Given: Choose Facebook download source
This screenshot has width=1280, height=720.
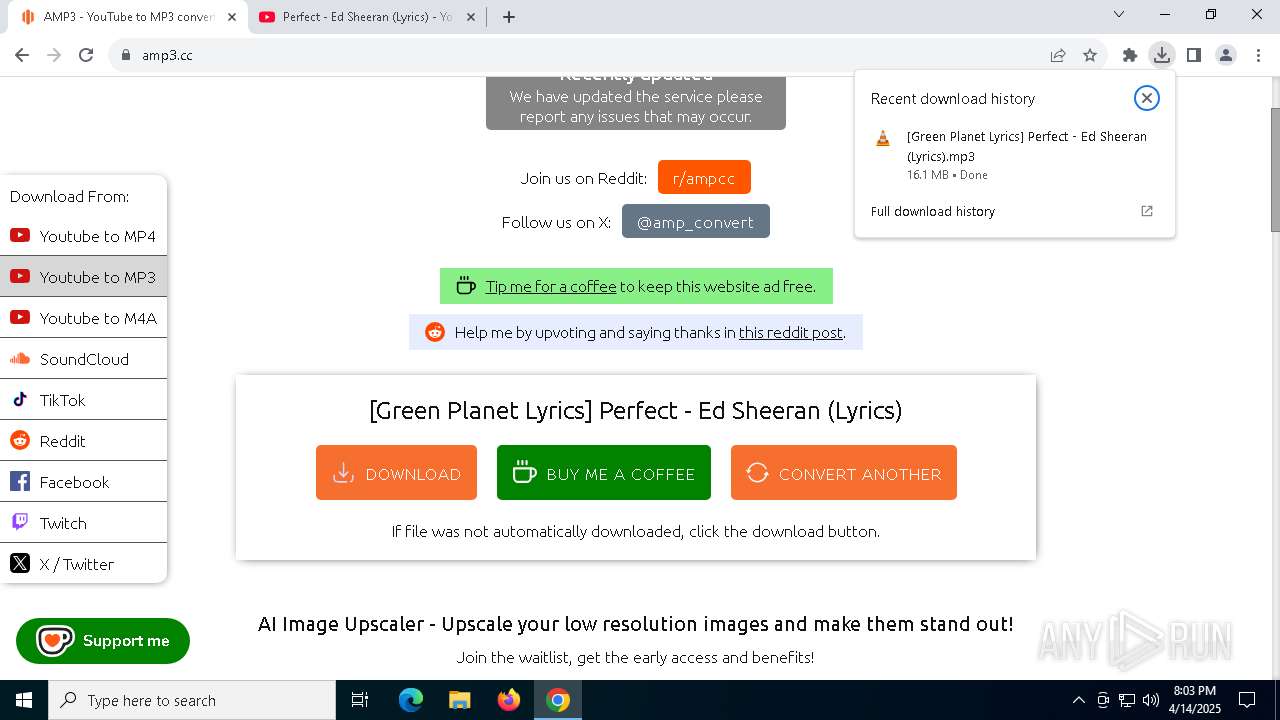Looking at the screenshot, I should click(x=83, y=482).
